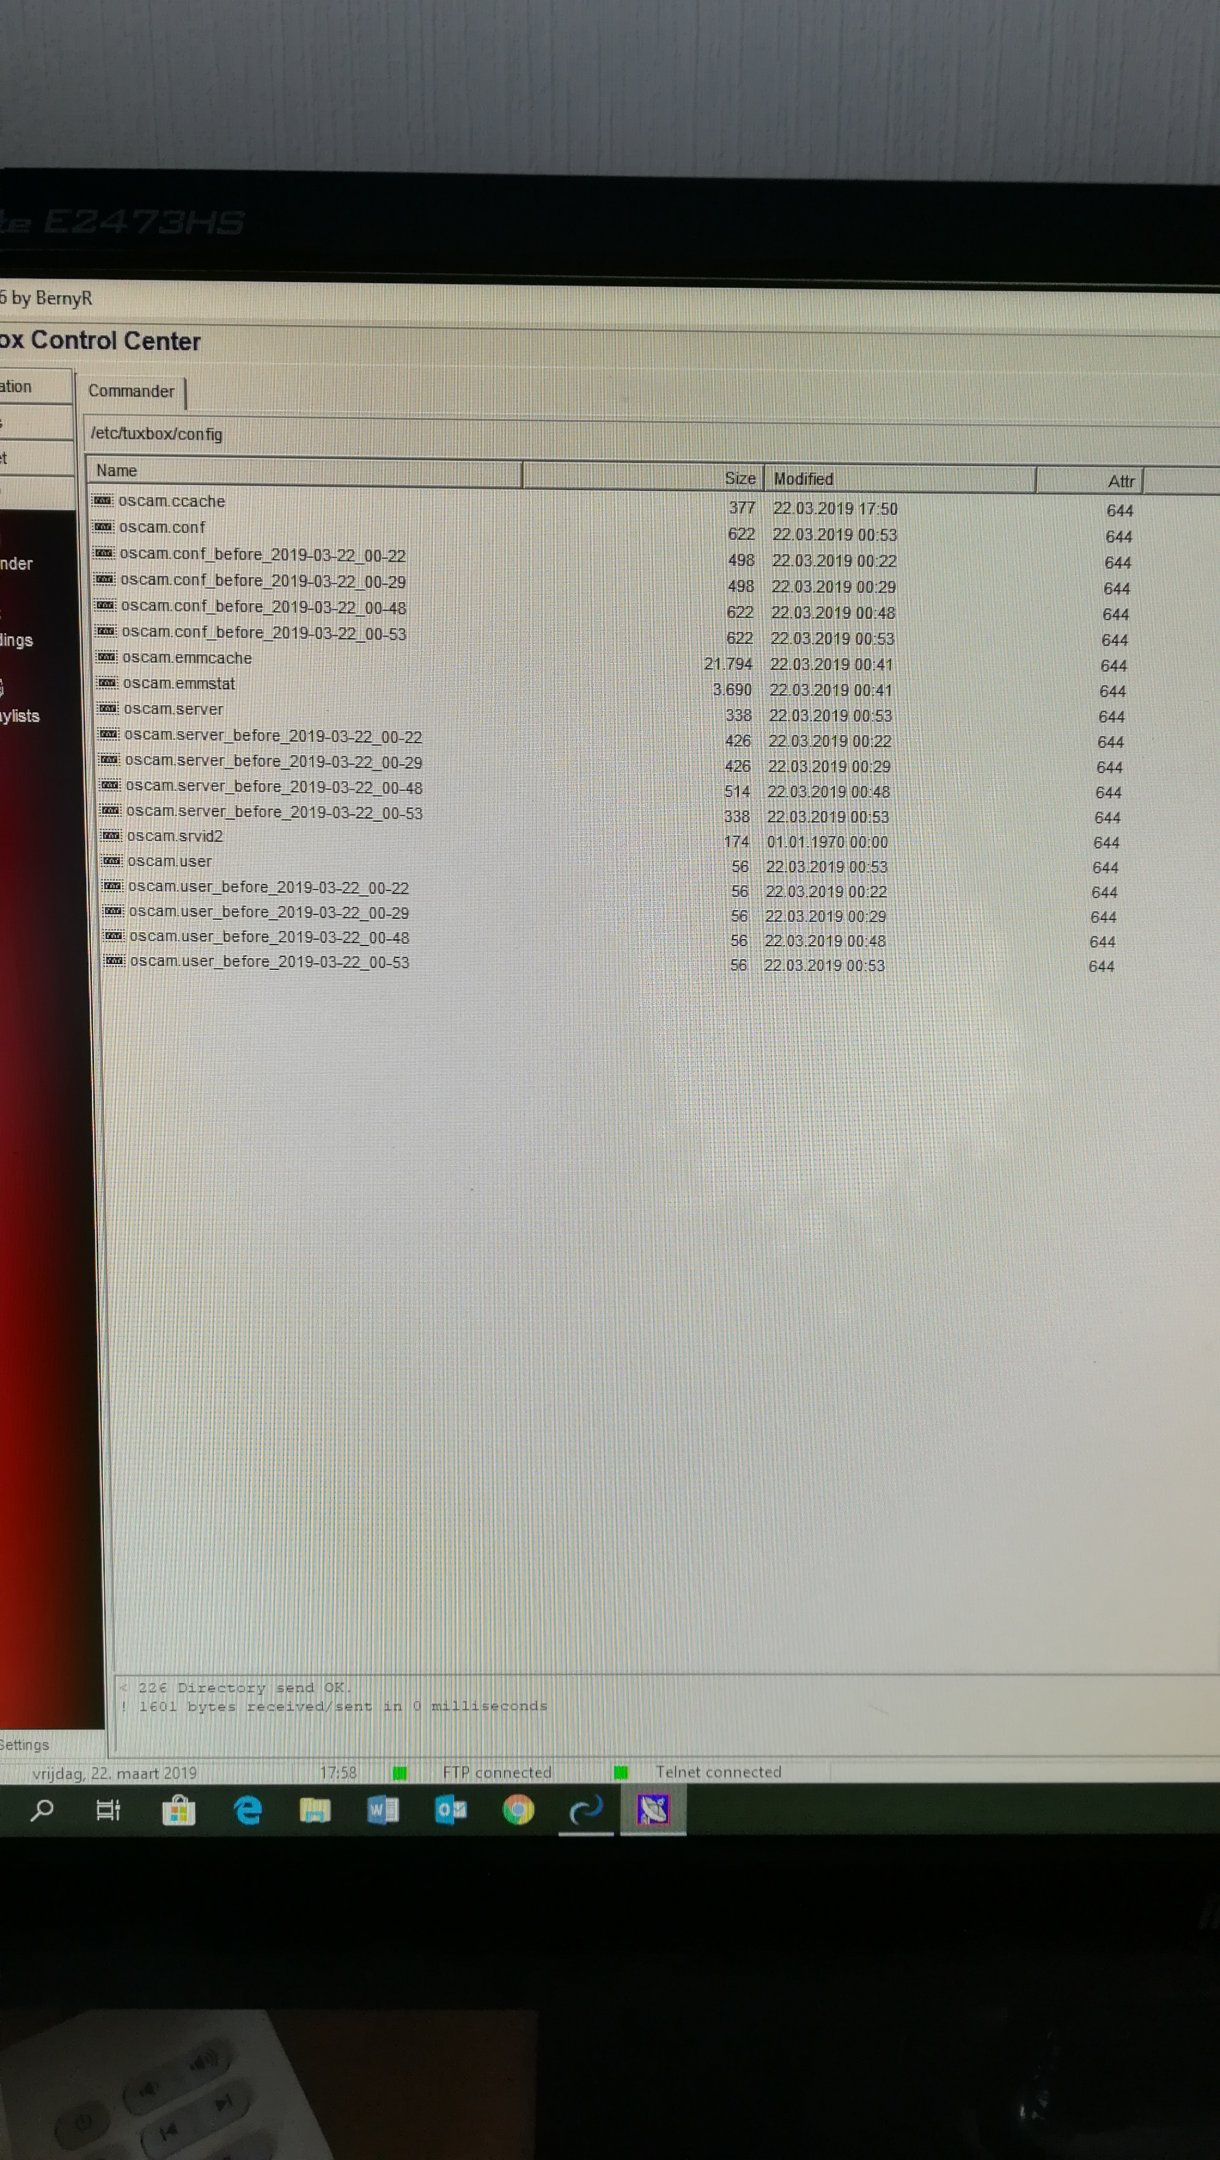The height and width of the screenshot is (2160, 1220).
Task: Launch Microsoft Store from the taskbar
Action: (178, 1810)
